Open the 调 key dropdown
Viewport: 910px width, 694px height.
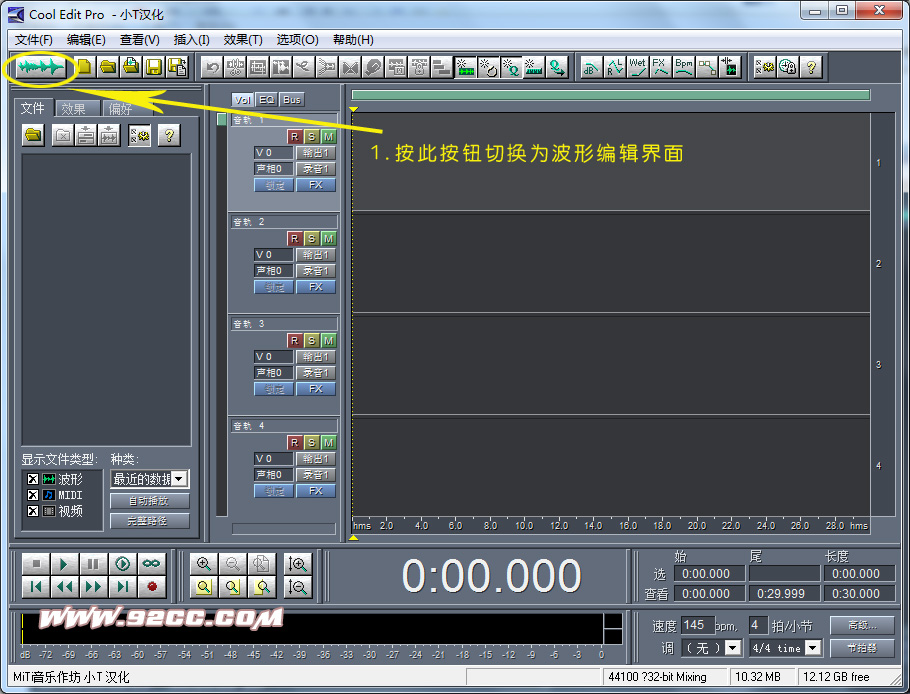[x=733, y=648]
